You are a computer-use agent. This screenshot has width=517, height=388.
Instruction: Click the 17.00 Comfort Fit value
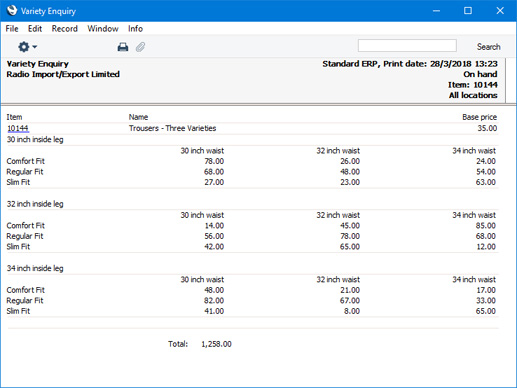click(486, 290)
